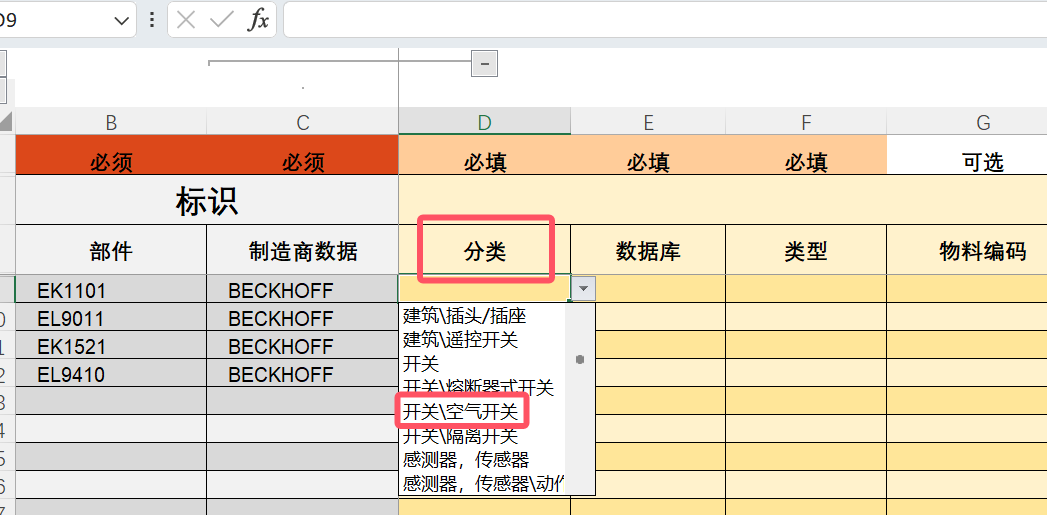Select 开关\空气开关 from the dropdown list
This screenshot has height=515, width=1047.
pyautogui.click(x=463, y=412)
